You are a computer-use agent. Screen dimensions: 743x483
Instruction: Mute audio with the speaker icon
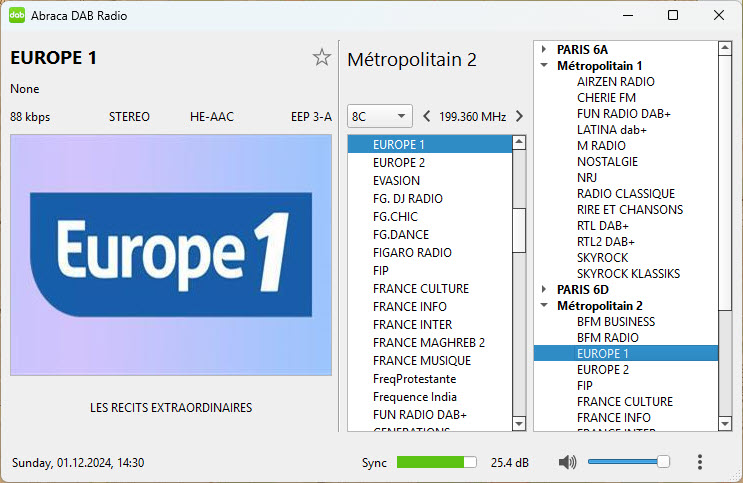(x=567, y=462)
